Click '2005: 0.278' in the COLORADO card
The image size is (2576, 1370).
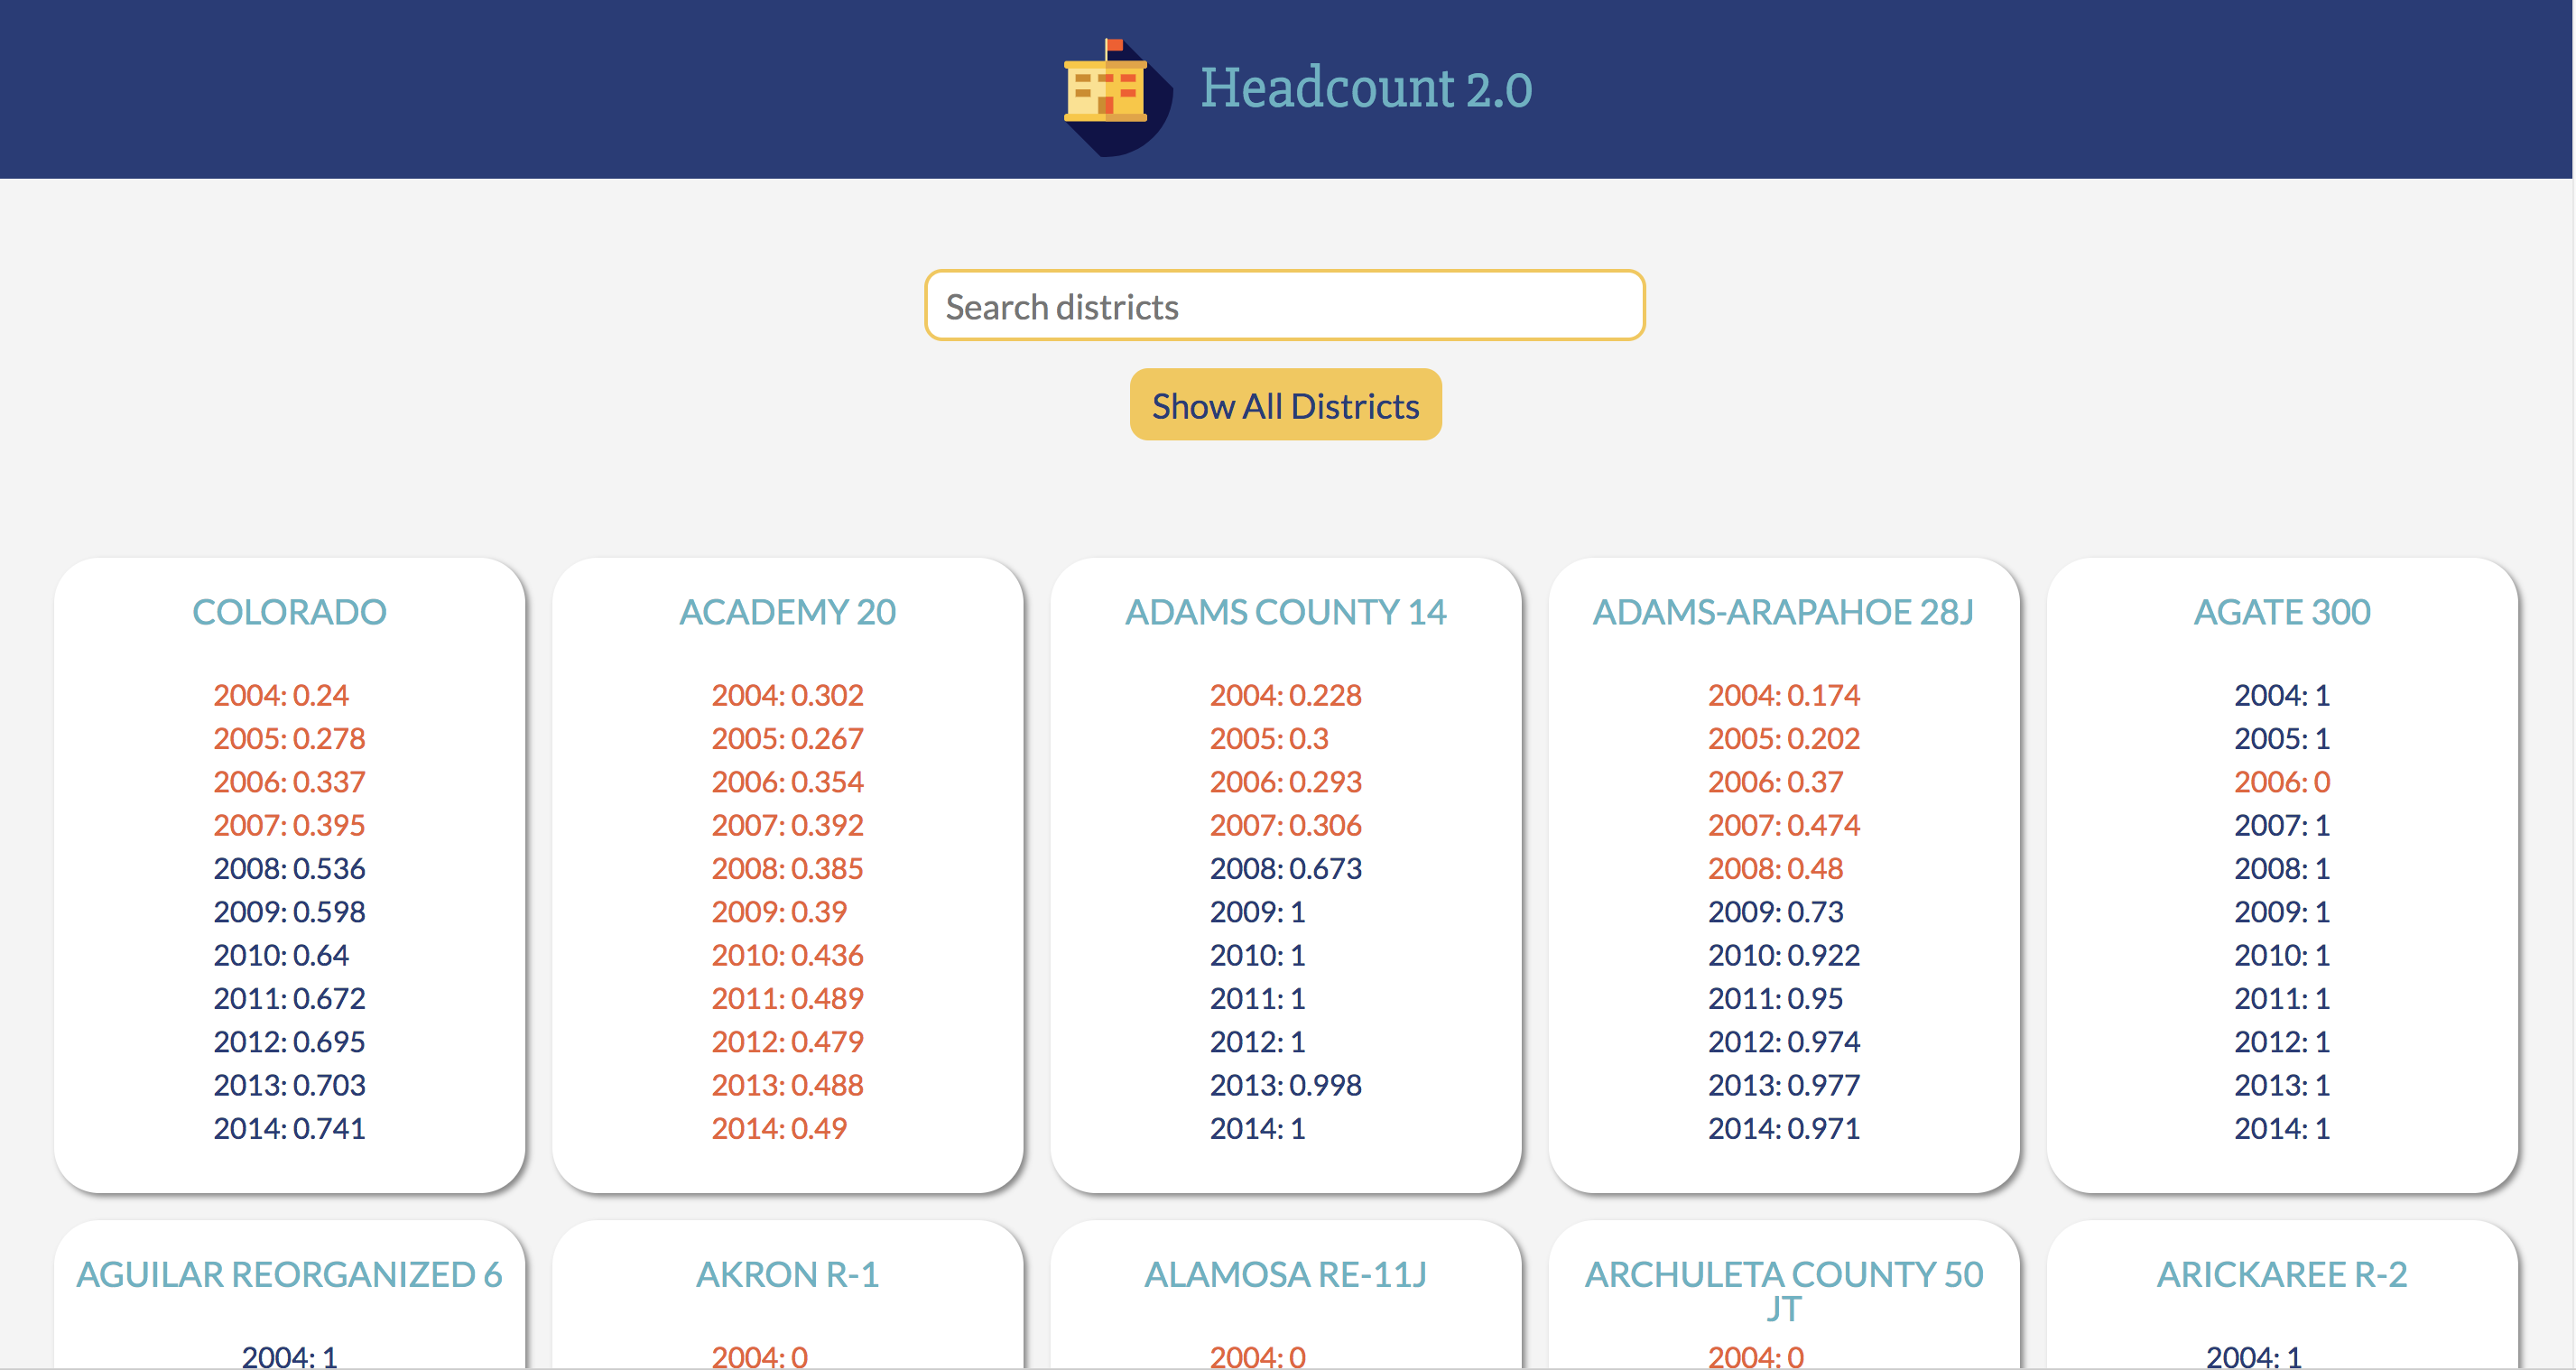pos(289,739)
